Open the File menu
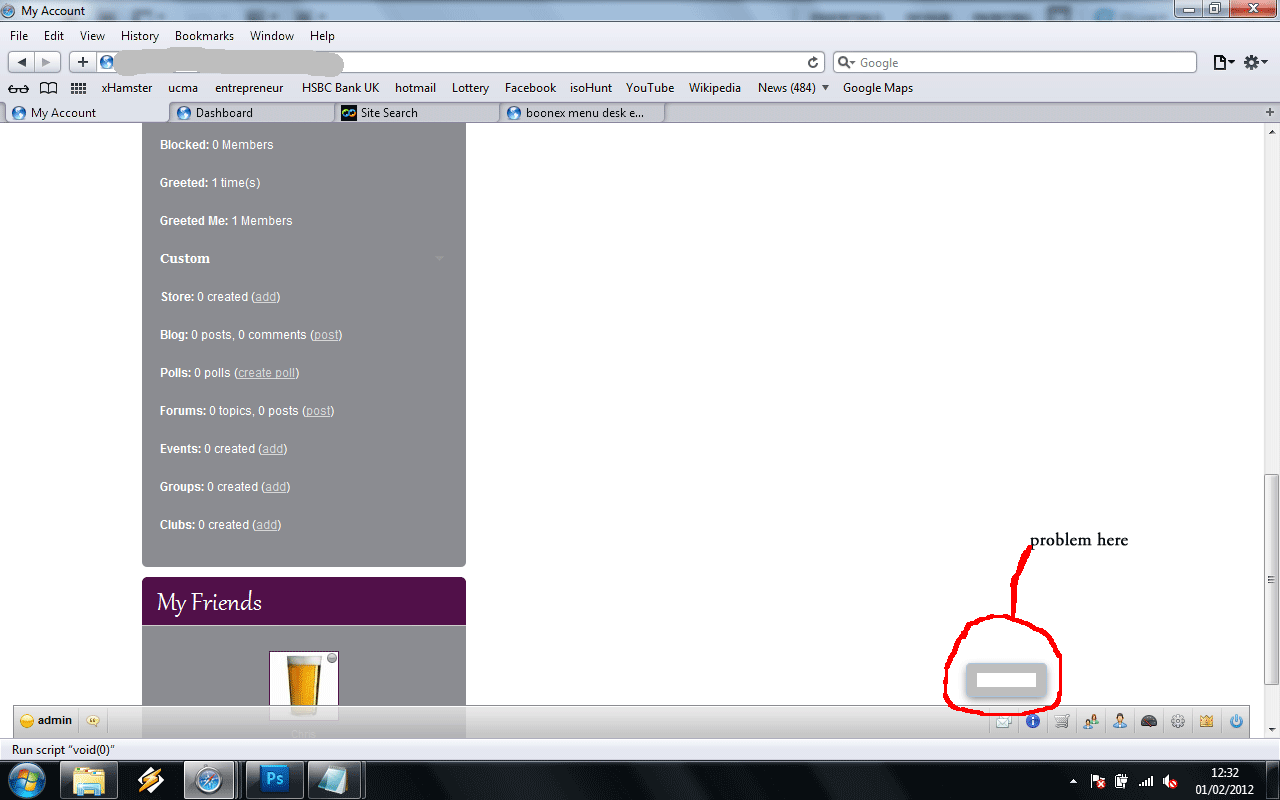Image resolution: width=1280 pixels, height=800 pixels. click(x=19, y=36)
